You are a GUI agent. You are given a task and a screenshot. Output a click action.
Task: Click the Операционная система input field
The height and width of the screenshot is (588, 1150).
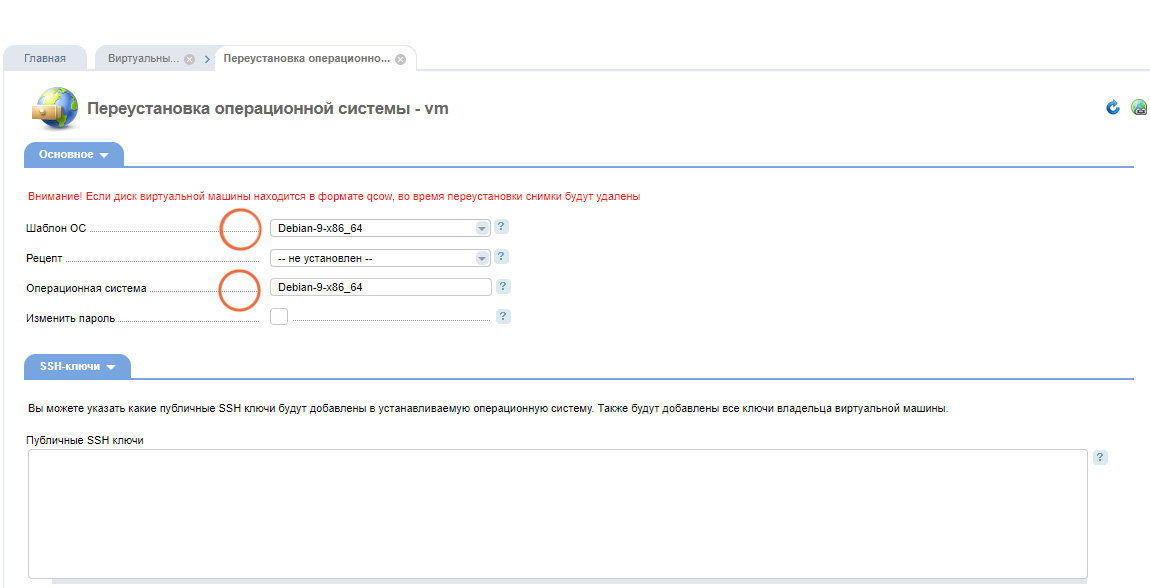coord(381,287)
